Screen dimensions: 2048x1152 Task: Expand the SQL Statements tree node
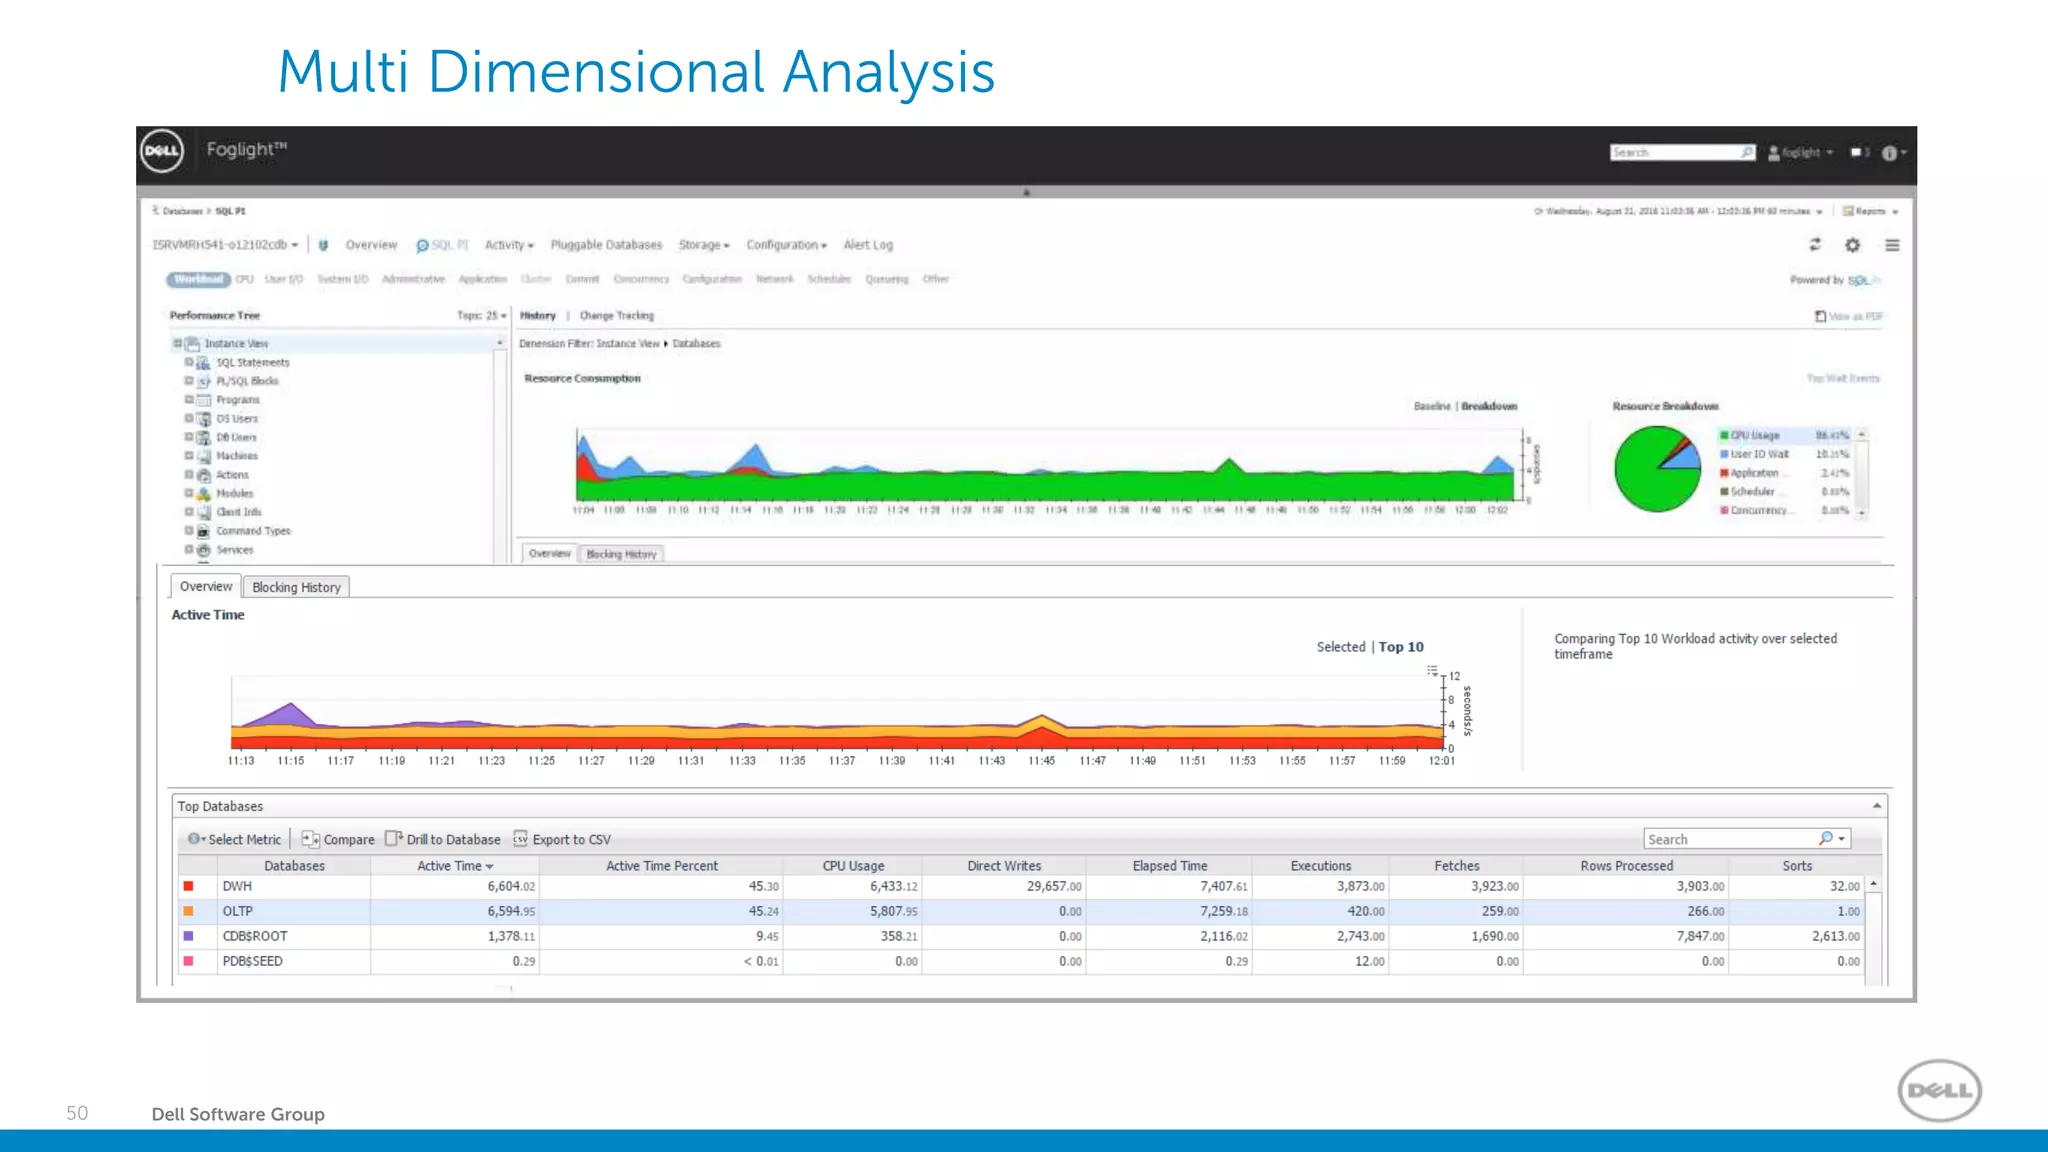[188, 362]
